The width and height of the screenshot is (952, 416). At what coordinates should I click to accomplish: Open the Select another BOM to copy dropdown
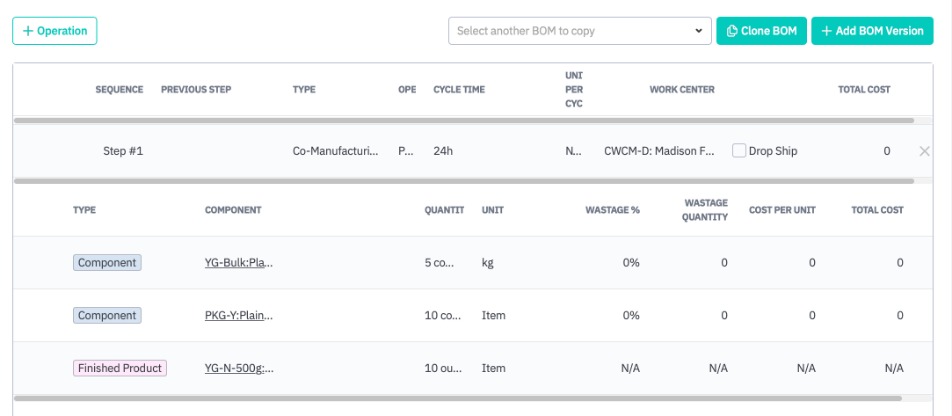tap(579, 31)
